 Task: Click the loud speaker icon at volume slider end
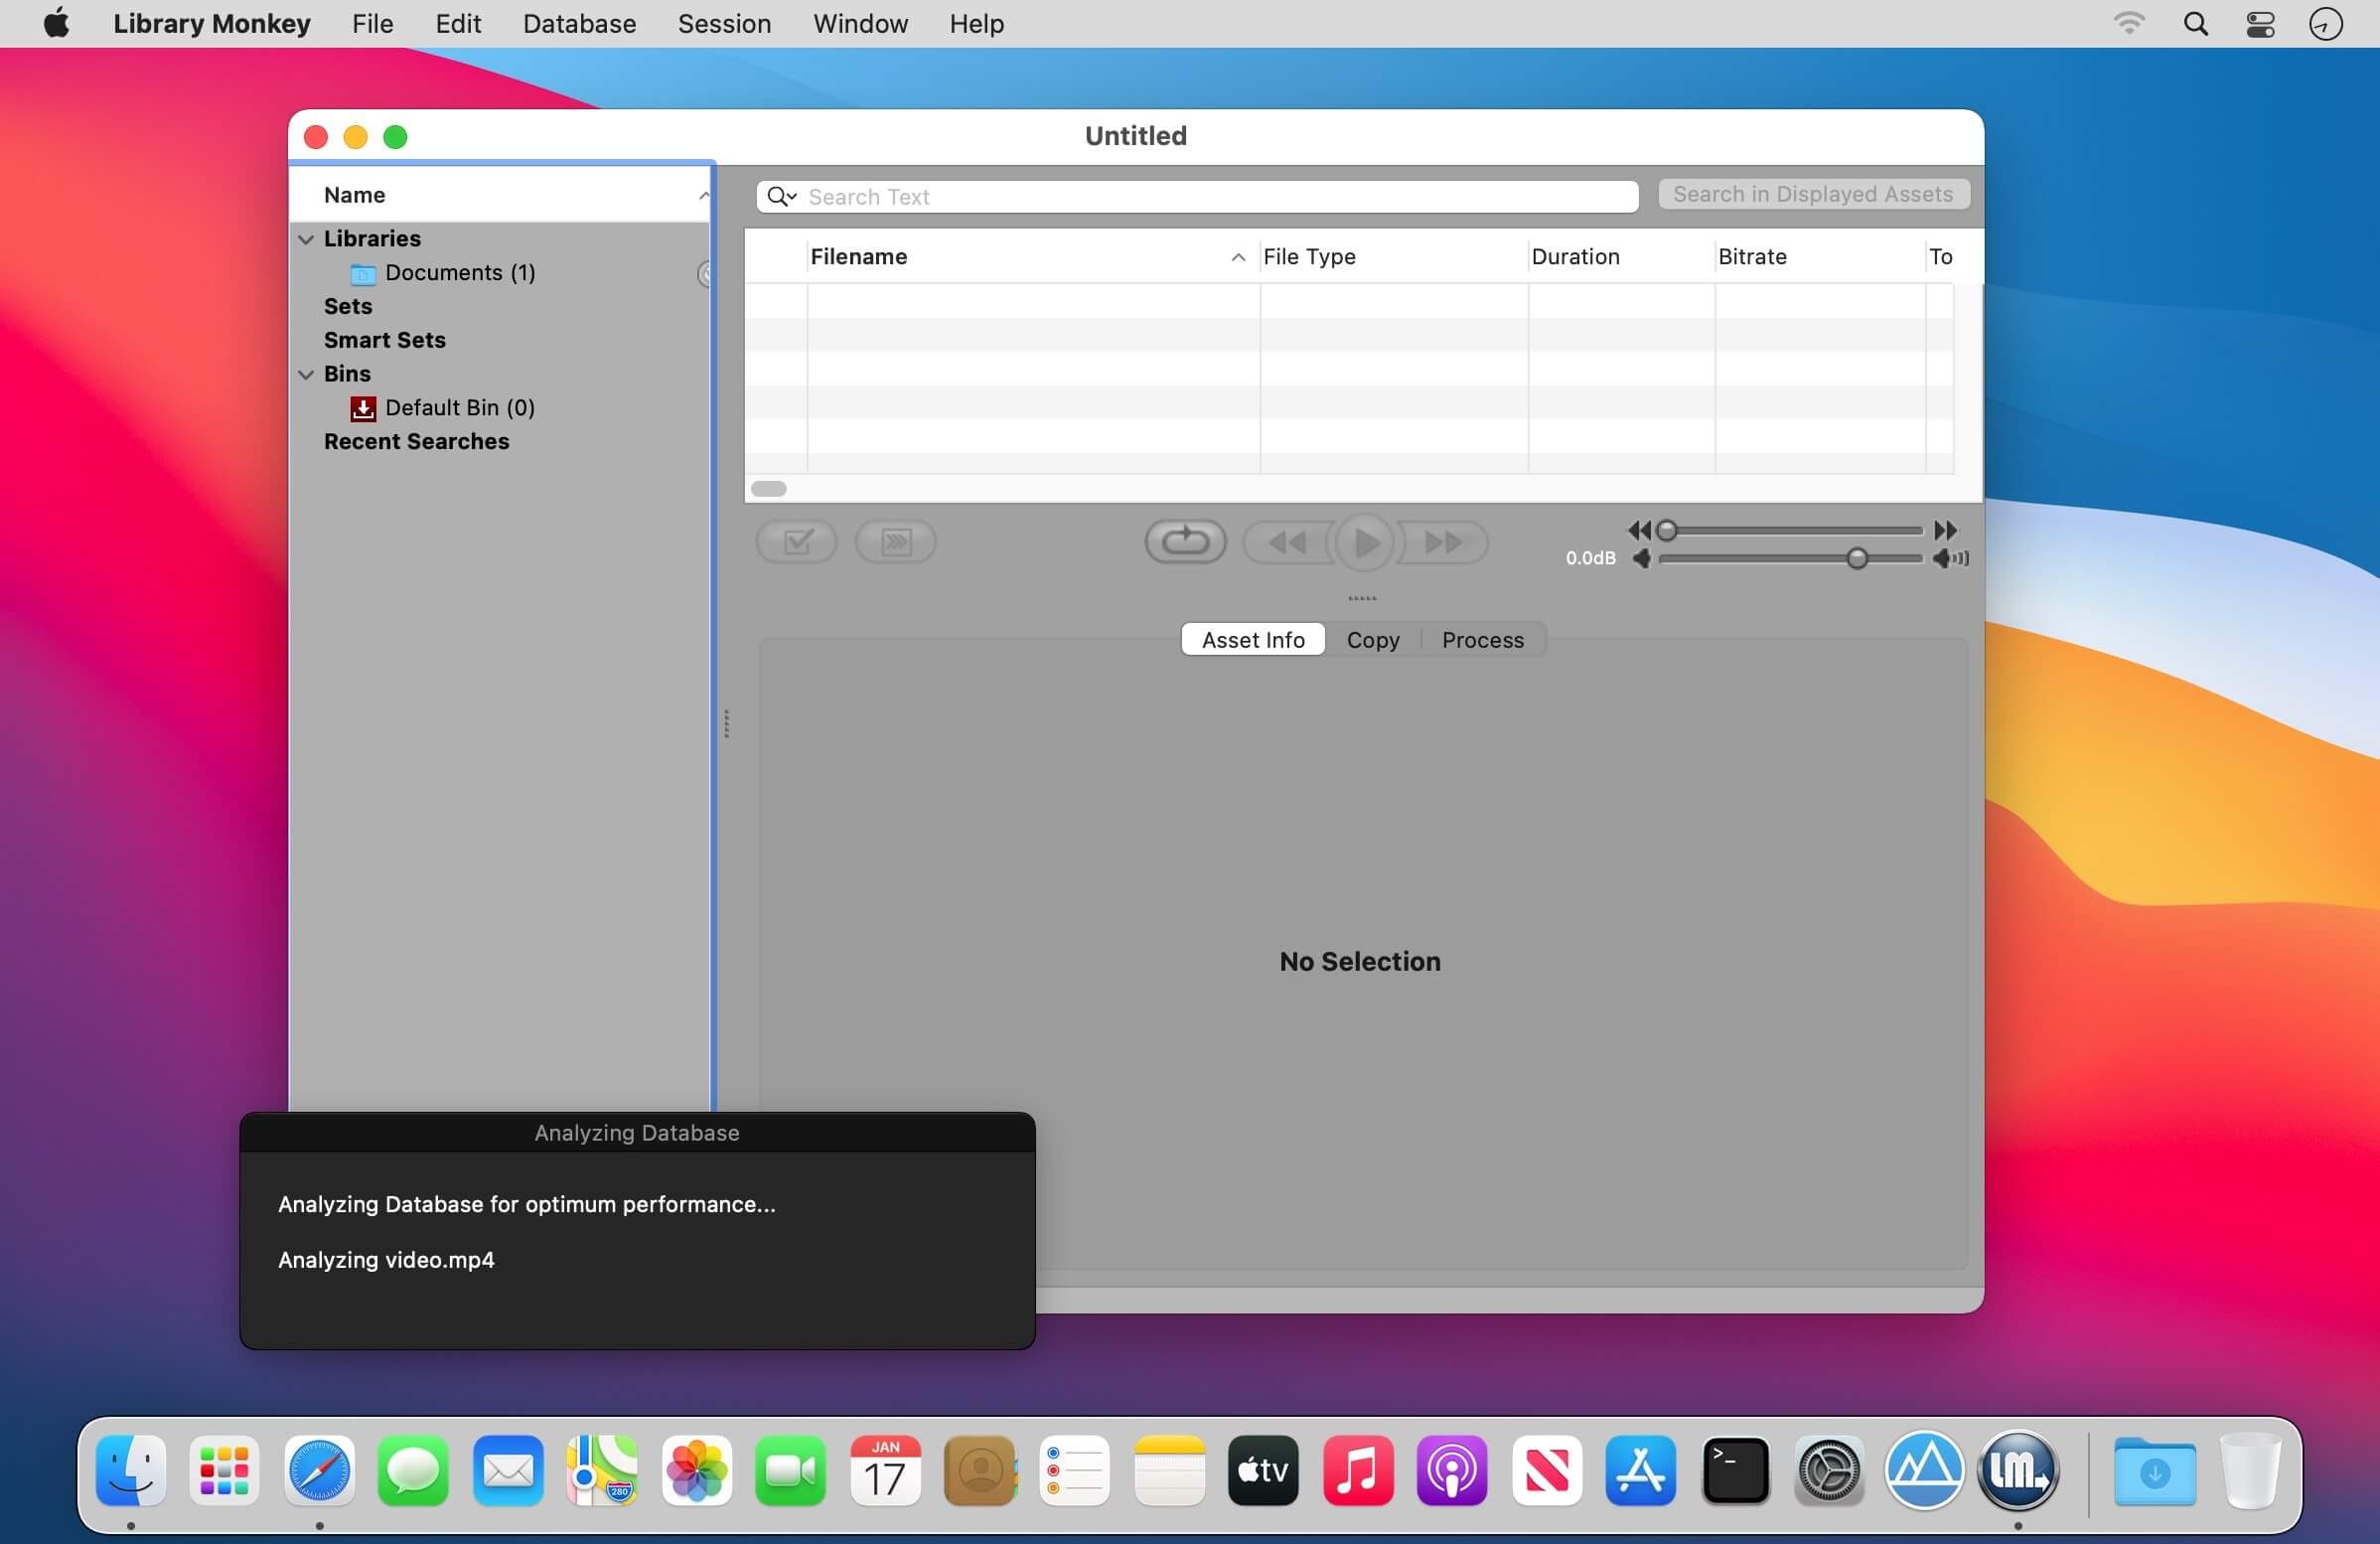1950,558
